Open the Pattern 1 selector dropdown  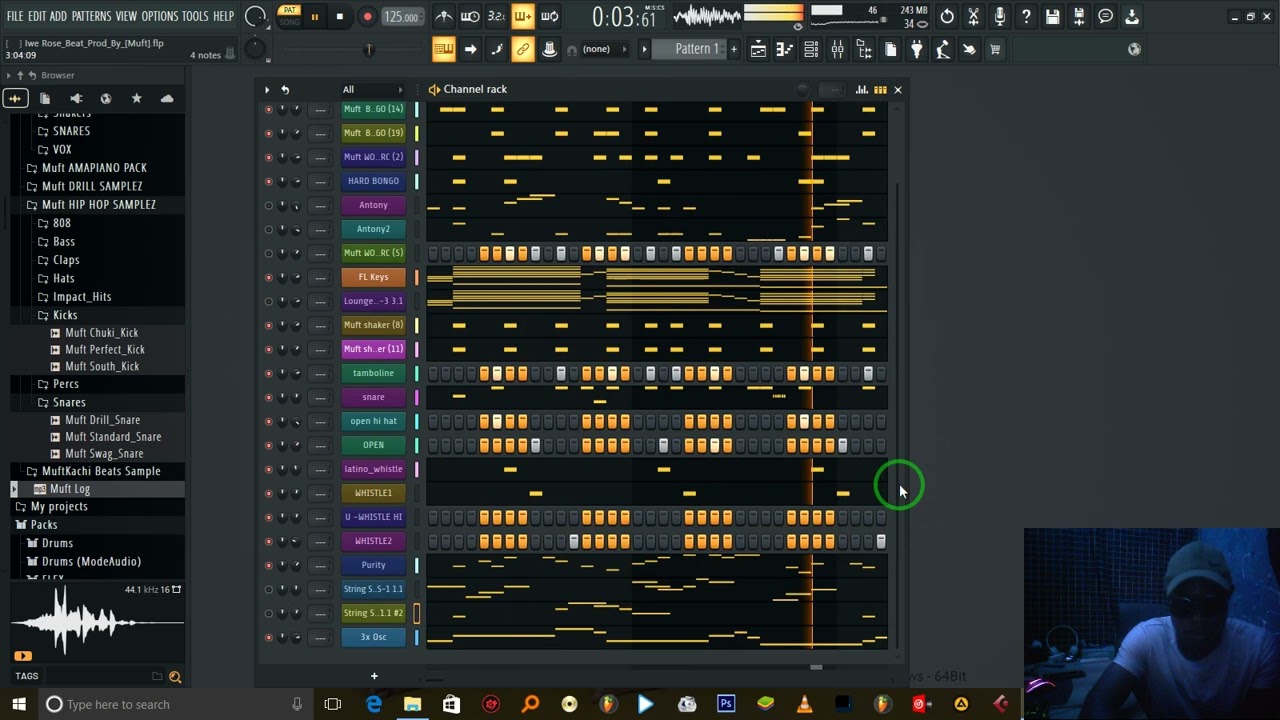(697, 49)
